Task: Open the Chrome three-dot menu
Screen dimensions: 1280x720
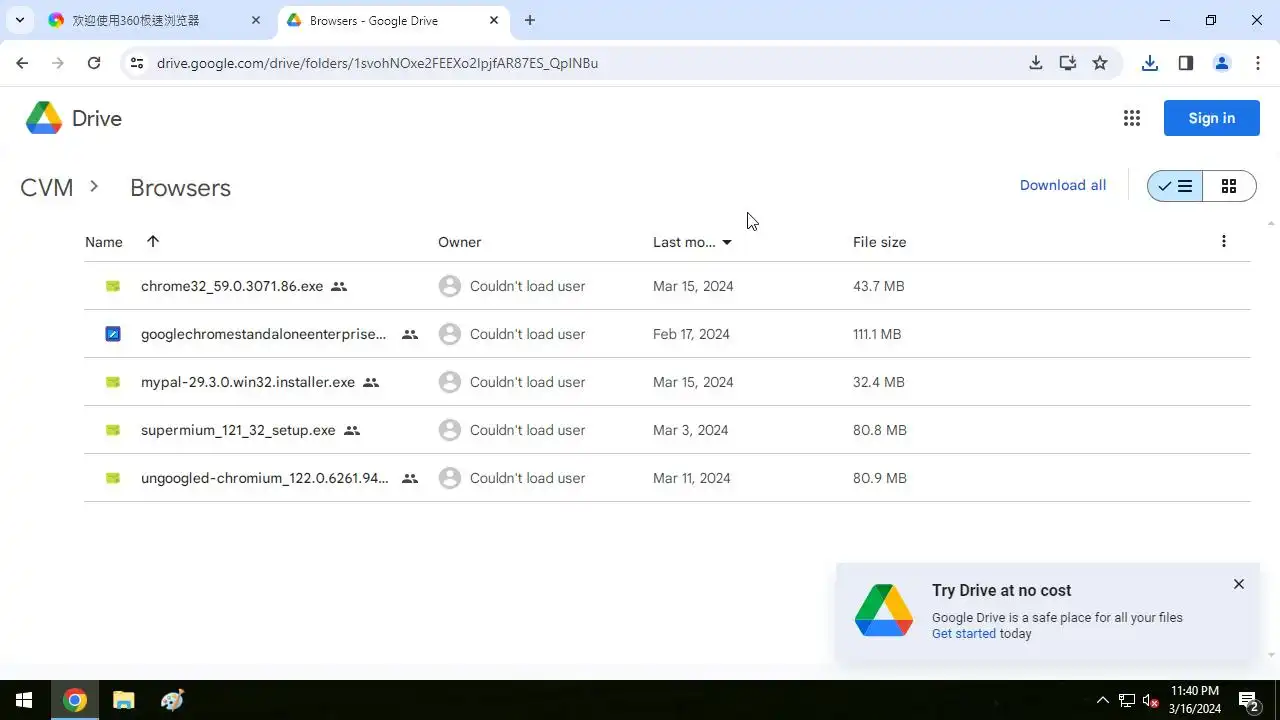Action: tap(1258, 63)
